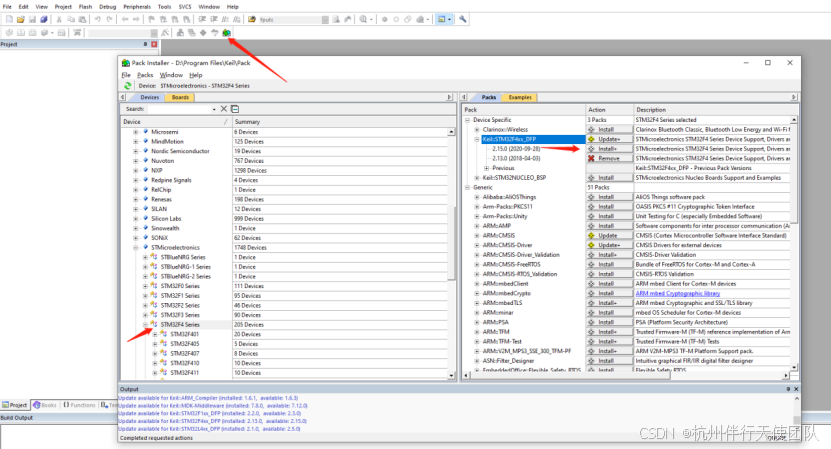The image size is (831, 449).
Task: Click the New file toolbar icon
Action: (9, 20)
